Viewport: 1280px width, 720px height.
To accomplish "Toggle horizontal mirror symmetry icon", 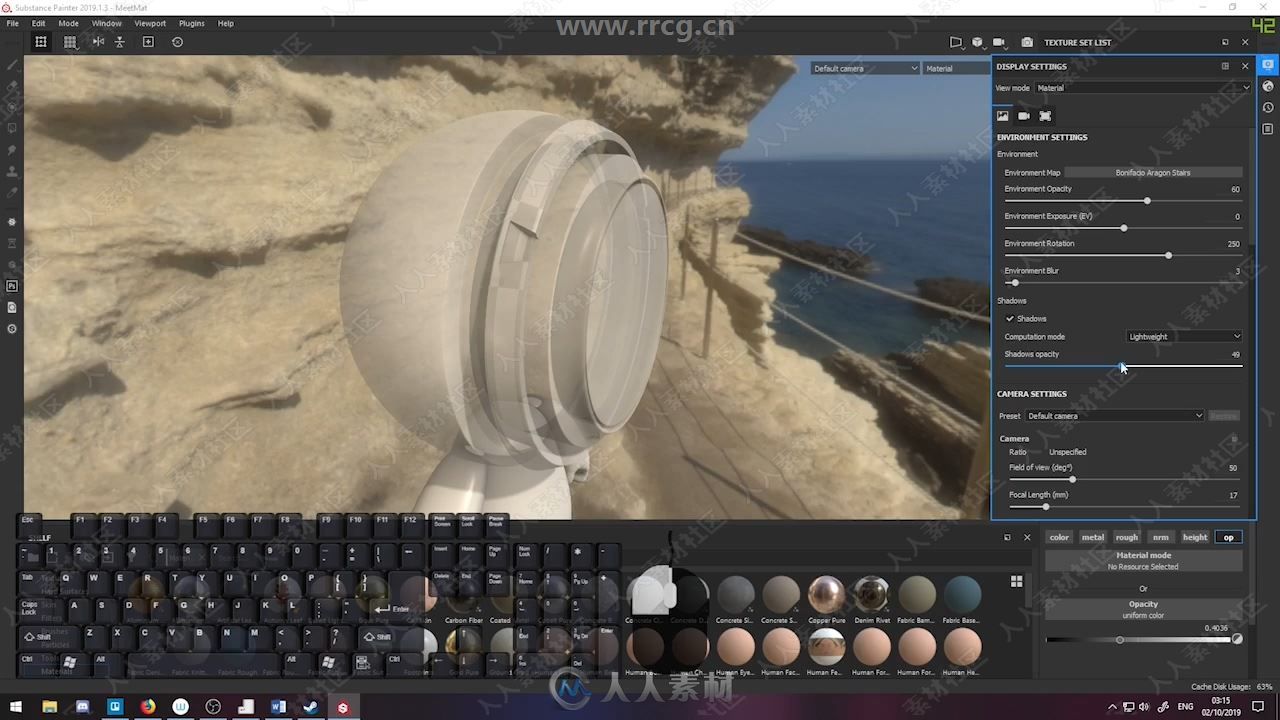I will tap(98, 42).
